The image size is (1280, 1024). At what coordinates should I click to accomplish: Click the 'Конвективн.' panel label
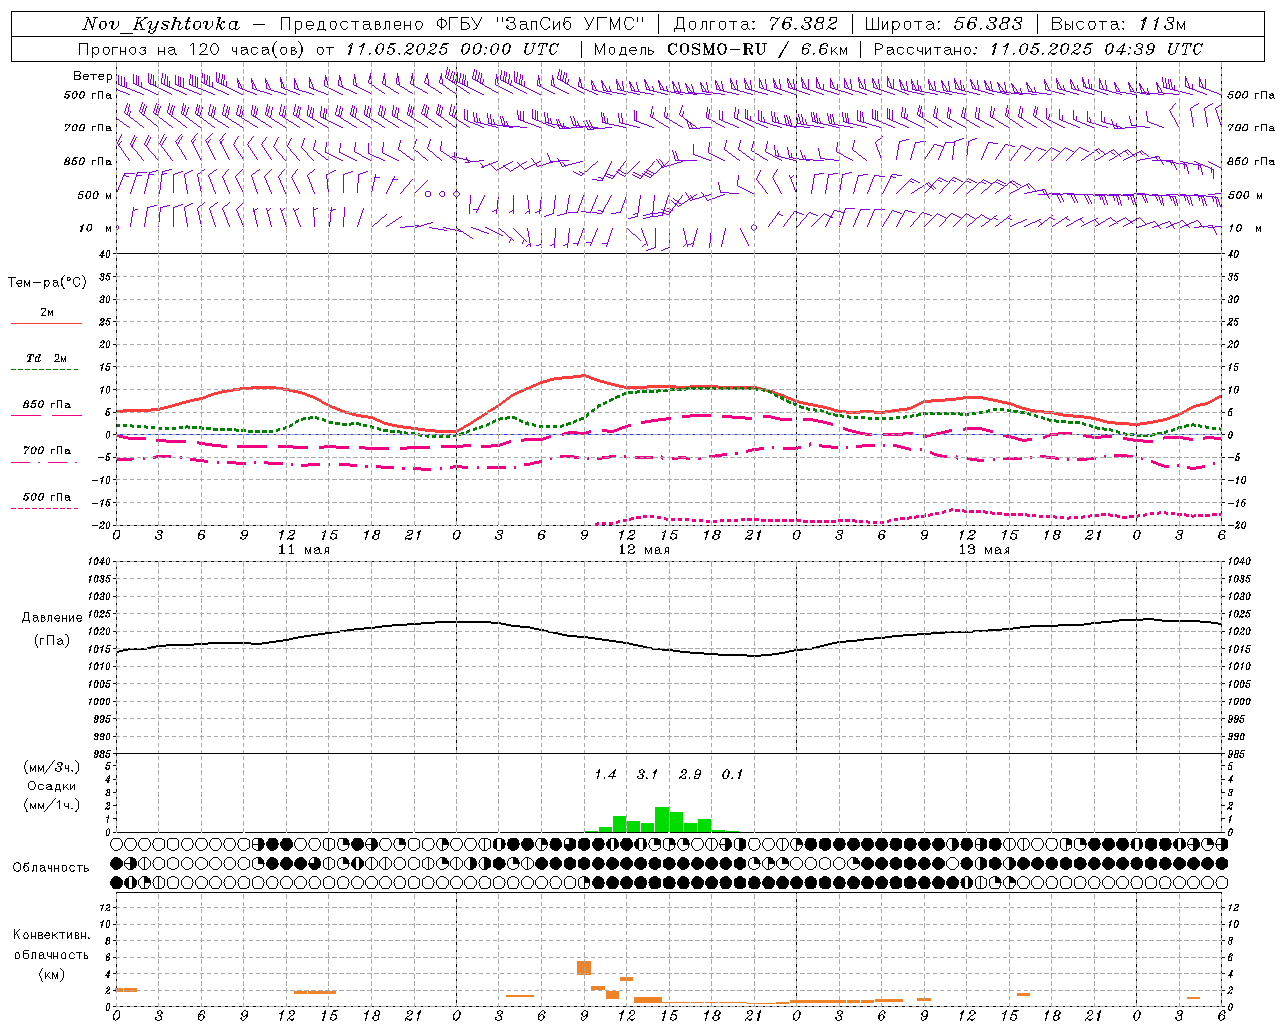click(x=51, y=935)
